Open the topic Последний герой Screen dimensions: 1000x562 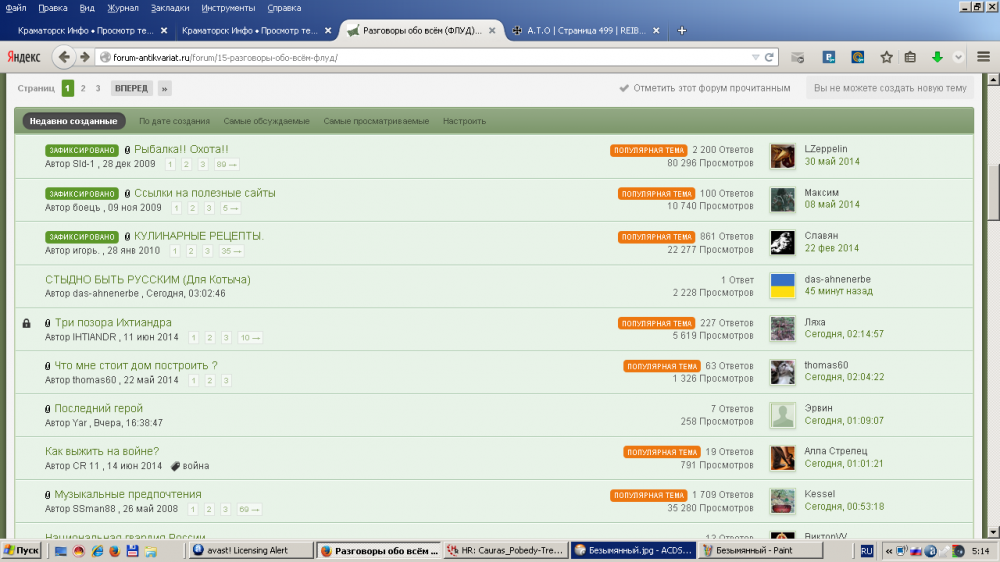pos(98,408)
